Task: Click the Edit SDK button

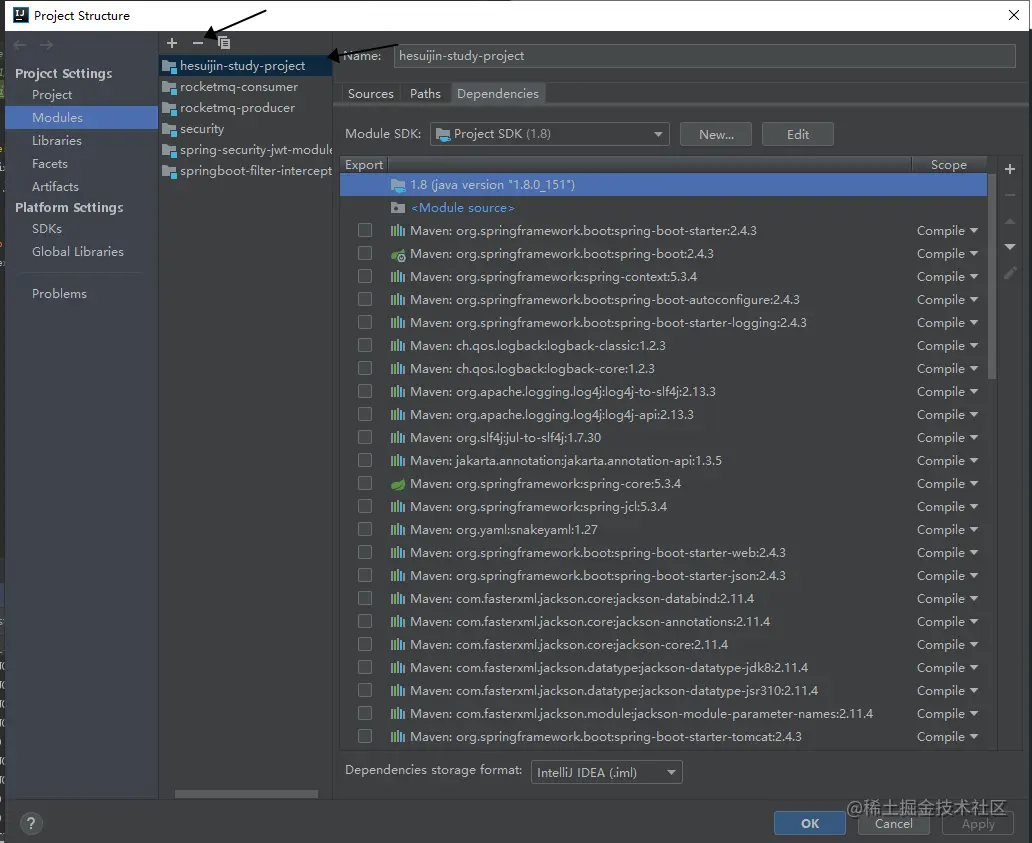Action: tap(798, 134)
